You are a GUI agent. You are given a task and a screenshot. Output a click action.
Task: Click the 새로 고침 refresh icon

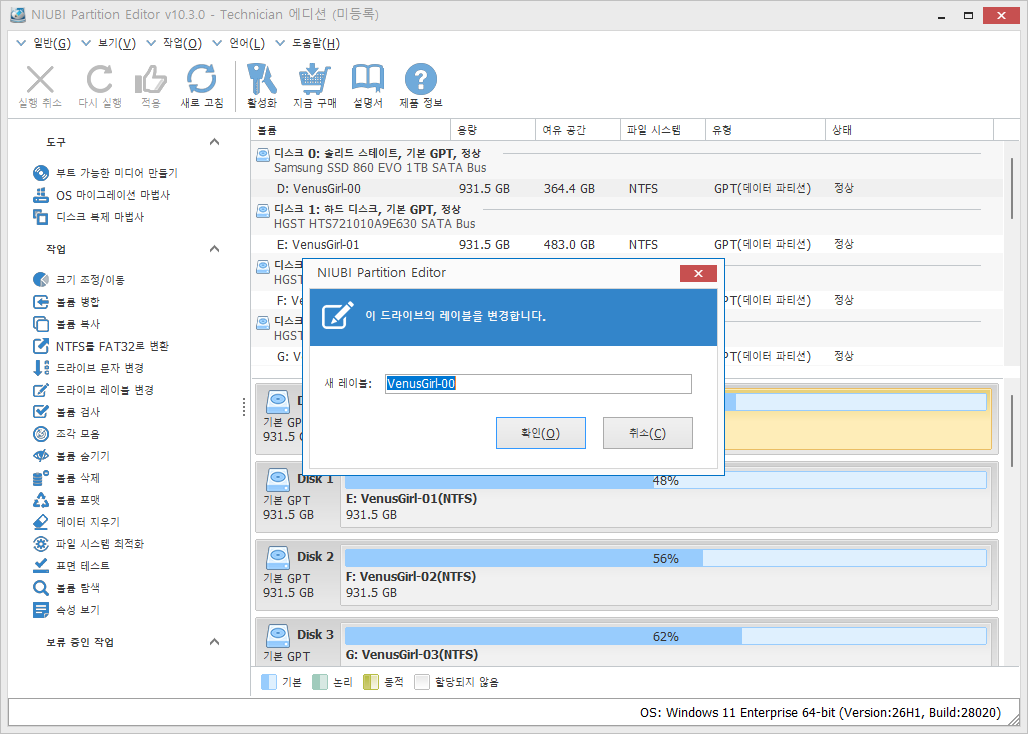(x=201, y=79)
